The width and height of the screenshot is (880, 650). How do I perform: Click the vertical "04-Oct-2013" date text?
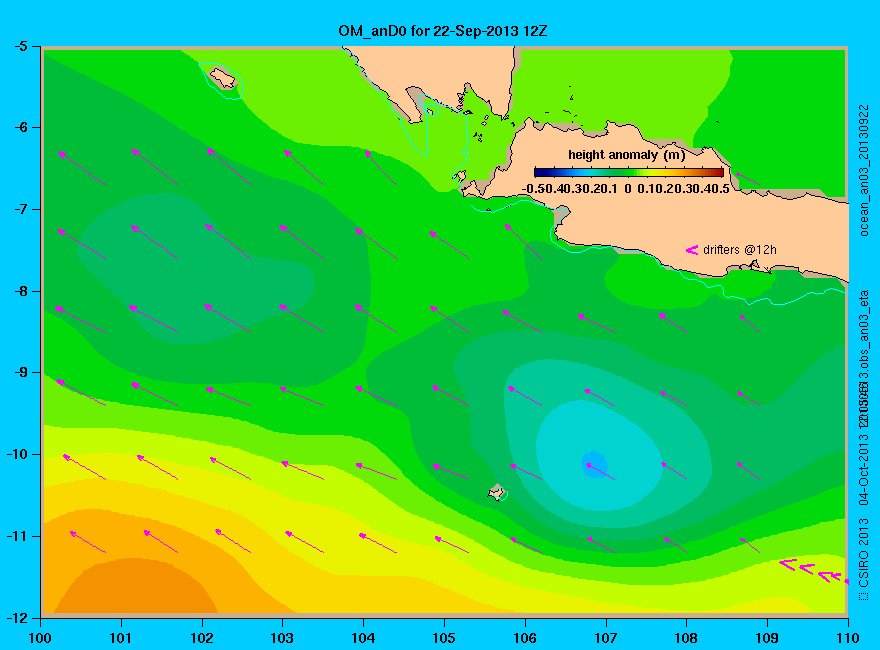pos(864,468)
